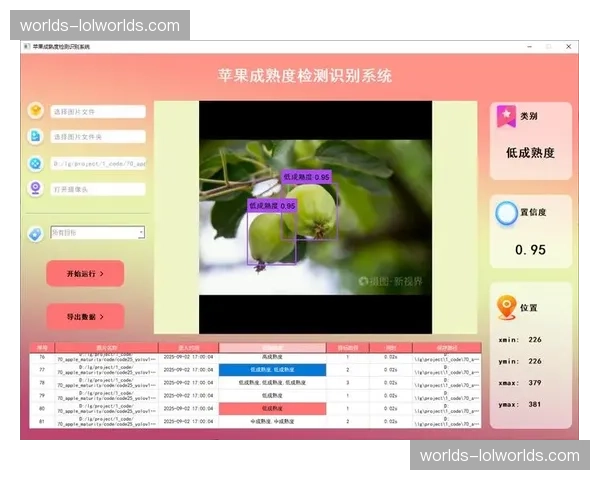Click the film-reel video file icon
Viewport: 600px width, 480px height.
[x=36, y=163]
